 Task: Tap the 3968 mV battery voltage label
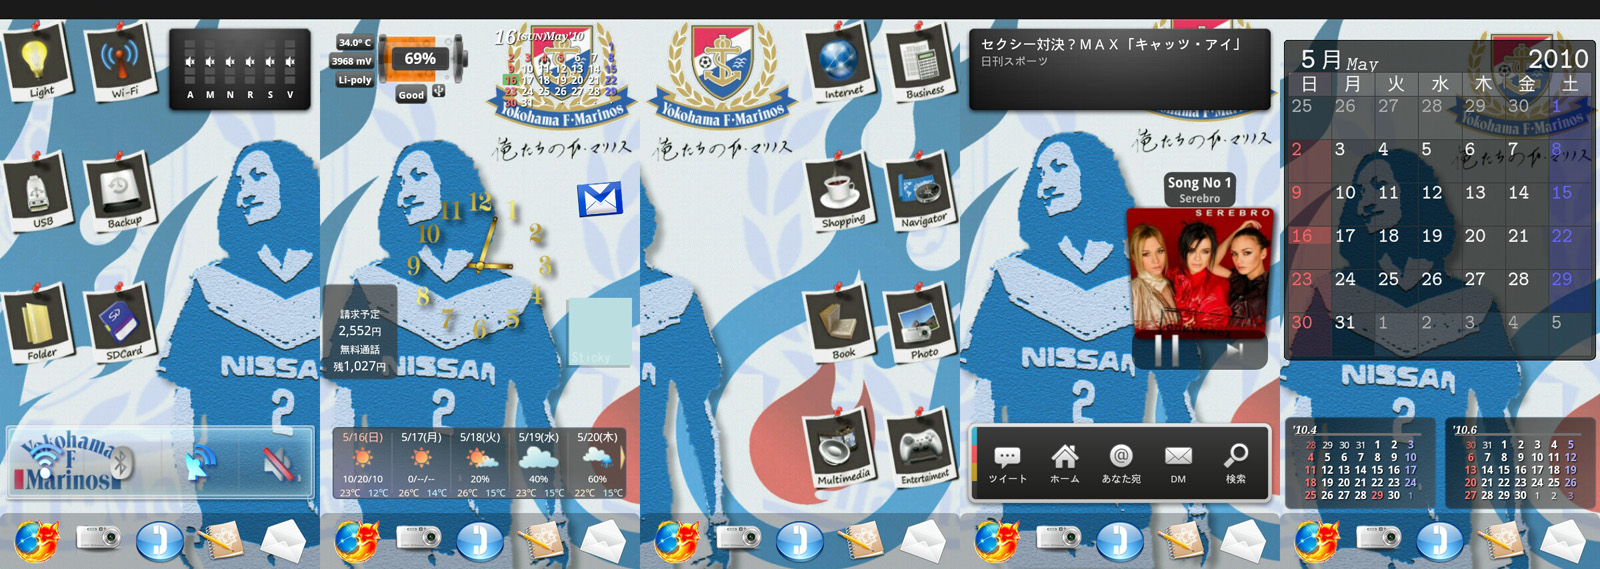click(352, 61)
